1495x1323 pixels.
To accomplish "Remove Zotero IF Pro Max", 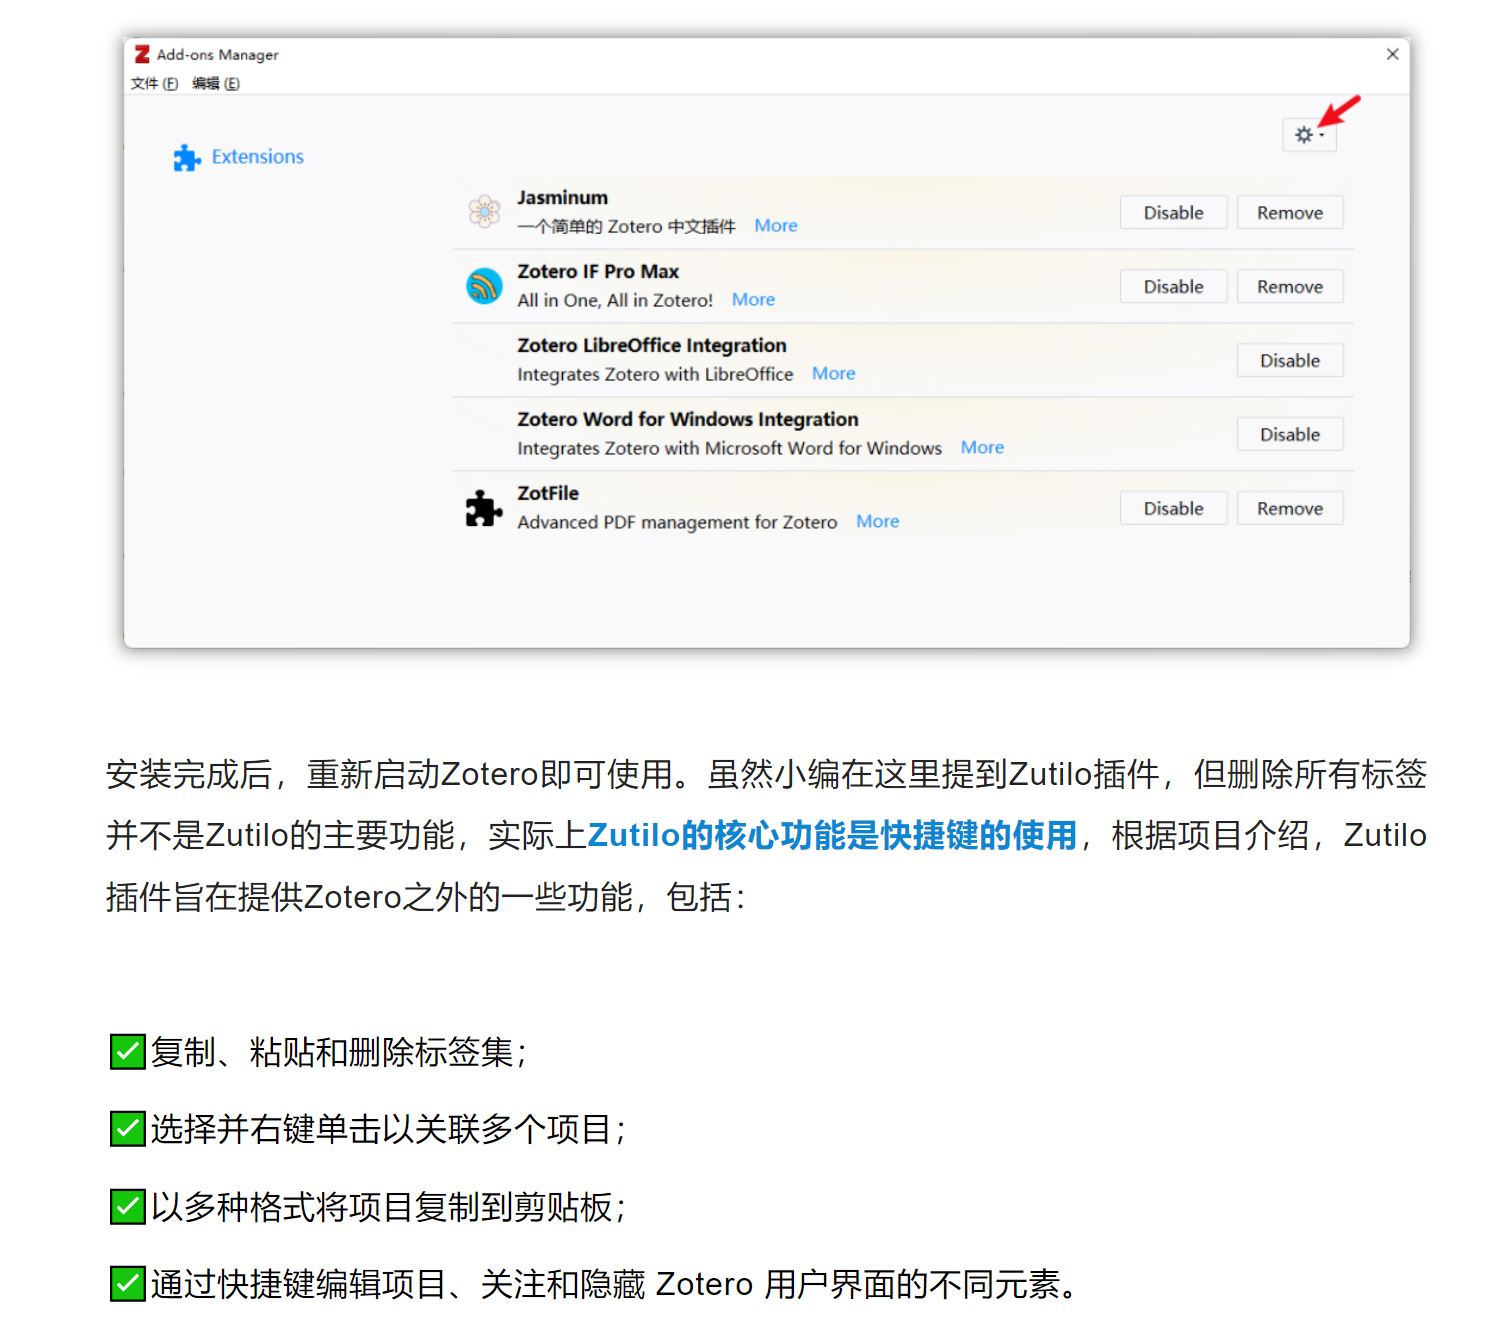I will click(1290, 286).
